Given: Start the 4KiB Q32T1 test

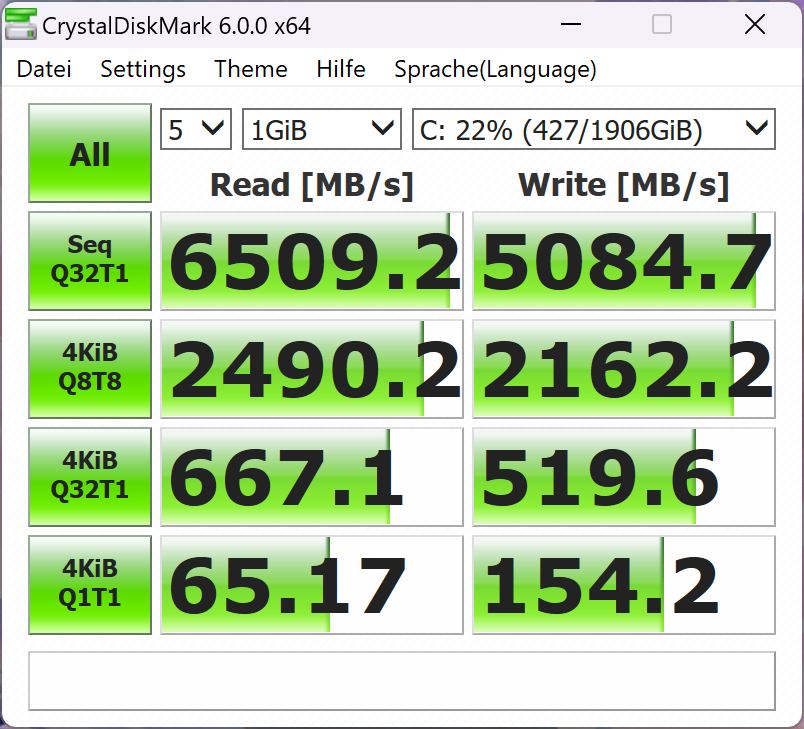Looking at the screenshot, I should click(x=90, y=477).
